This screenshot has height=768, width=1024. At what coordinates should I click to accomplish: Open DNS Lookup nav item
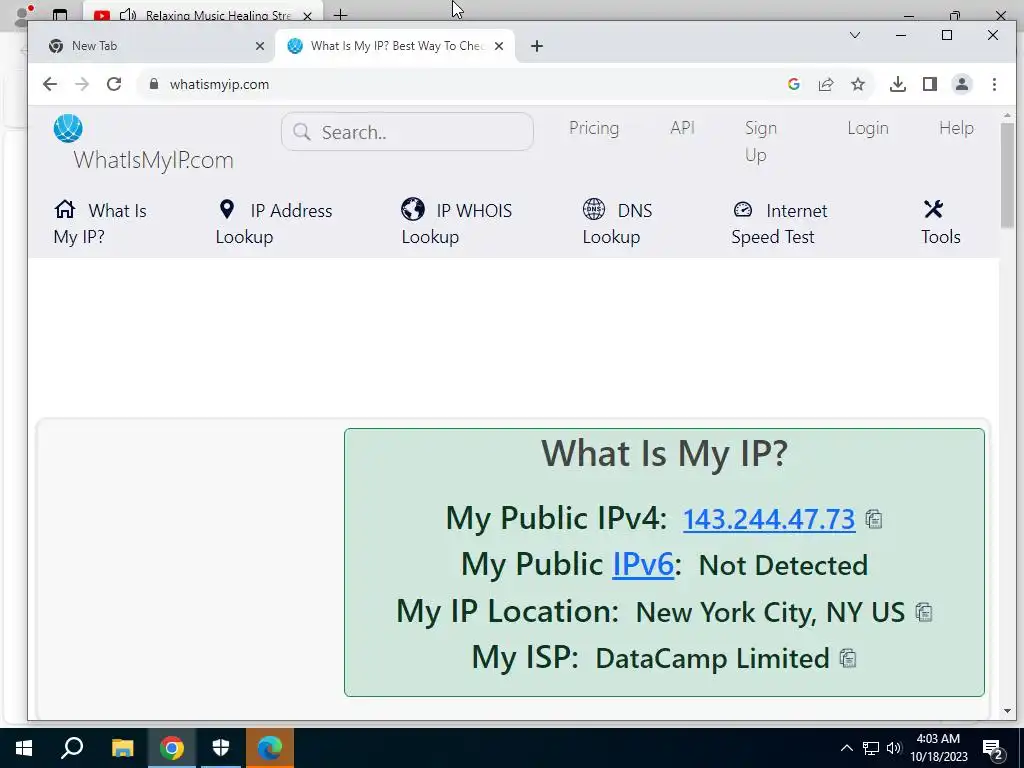617,223
